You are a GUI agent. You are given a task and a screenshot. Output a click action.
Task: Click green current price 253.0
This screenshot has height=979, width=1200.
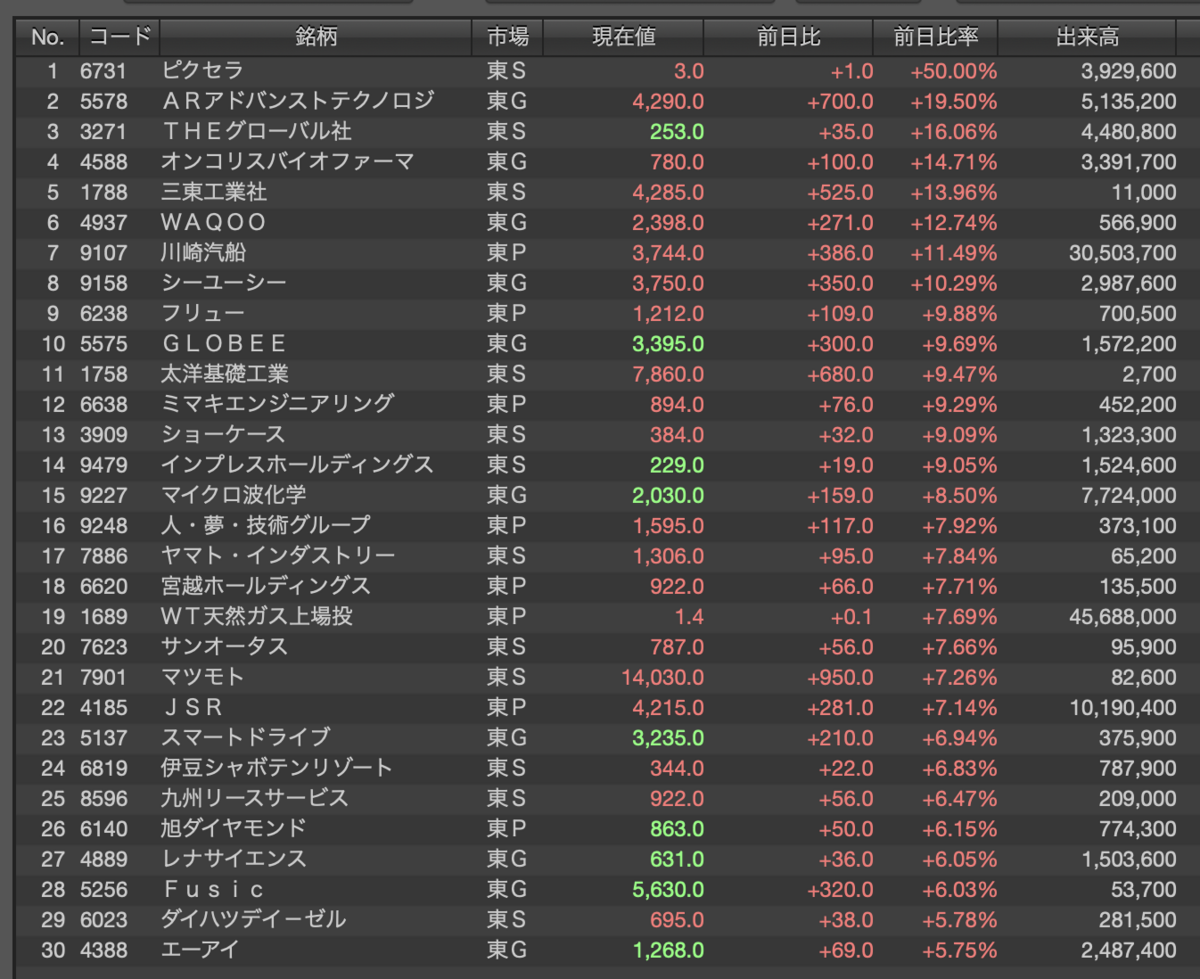tap(677, 132)
